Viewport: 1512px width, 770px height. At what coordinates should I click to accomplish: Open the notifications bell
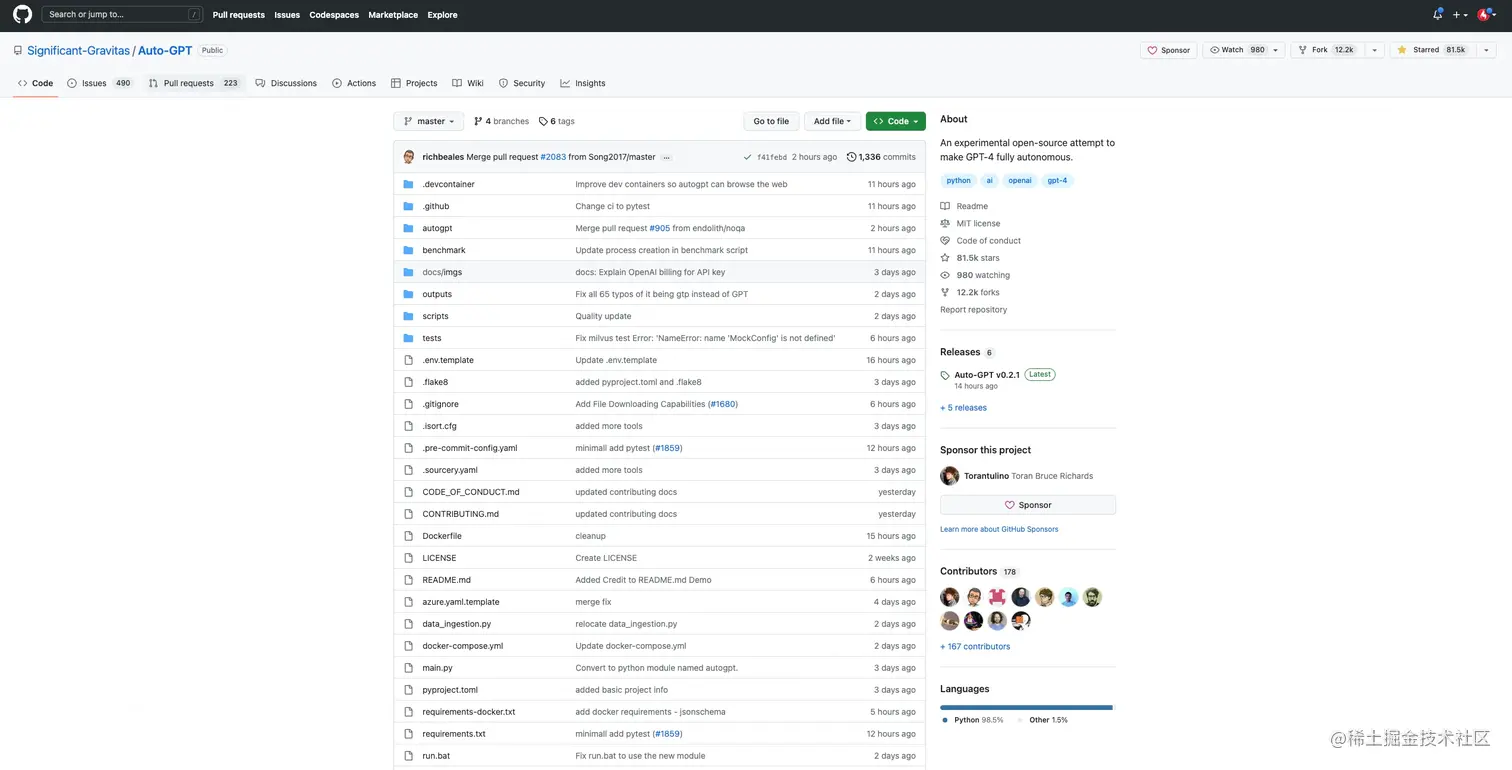1437,15
